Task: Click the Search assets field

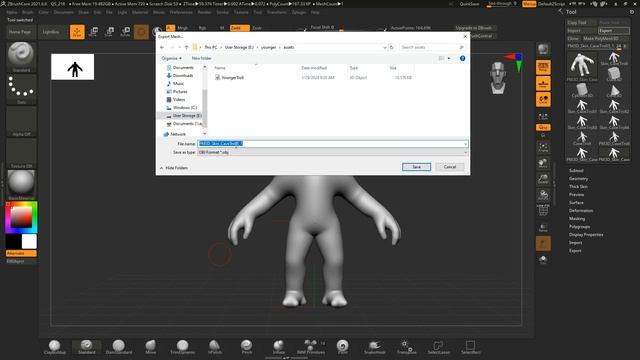Action: pos(433,47)
